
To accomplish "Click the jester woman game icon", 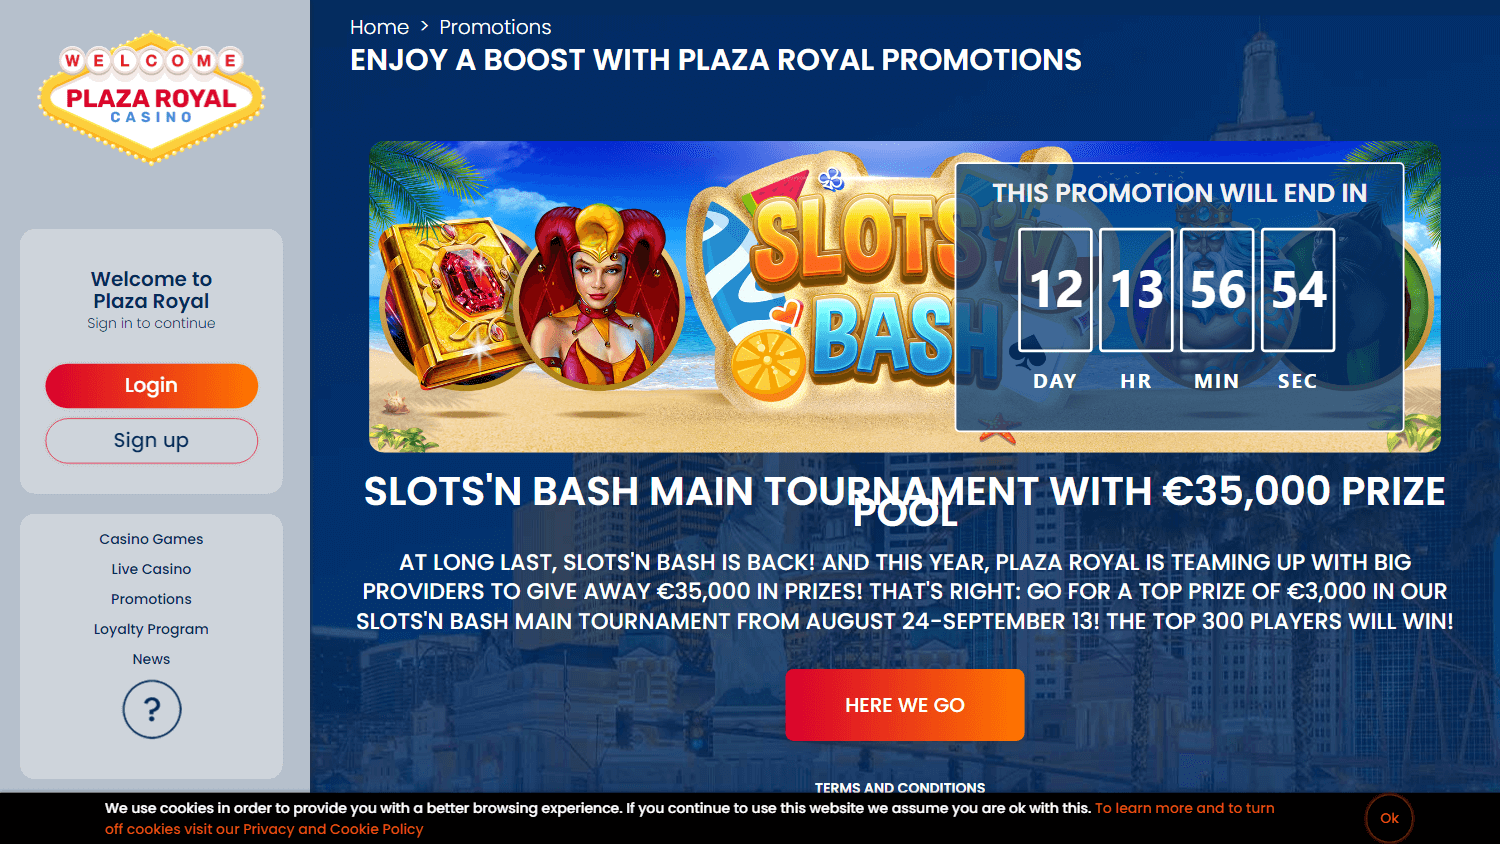I will (x=600, y=297).
